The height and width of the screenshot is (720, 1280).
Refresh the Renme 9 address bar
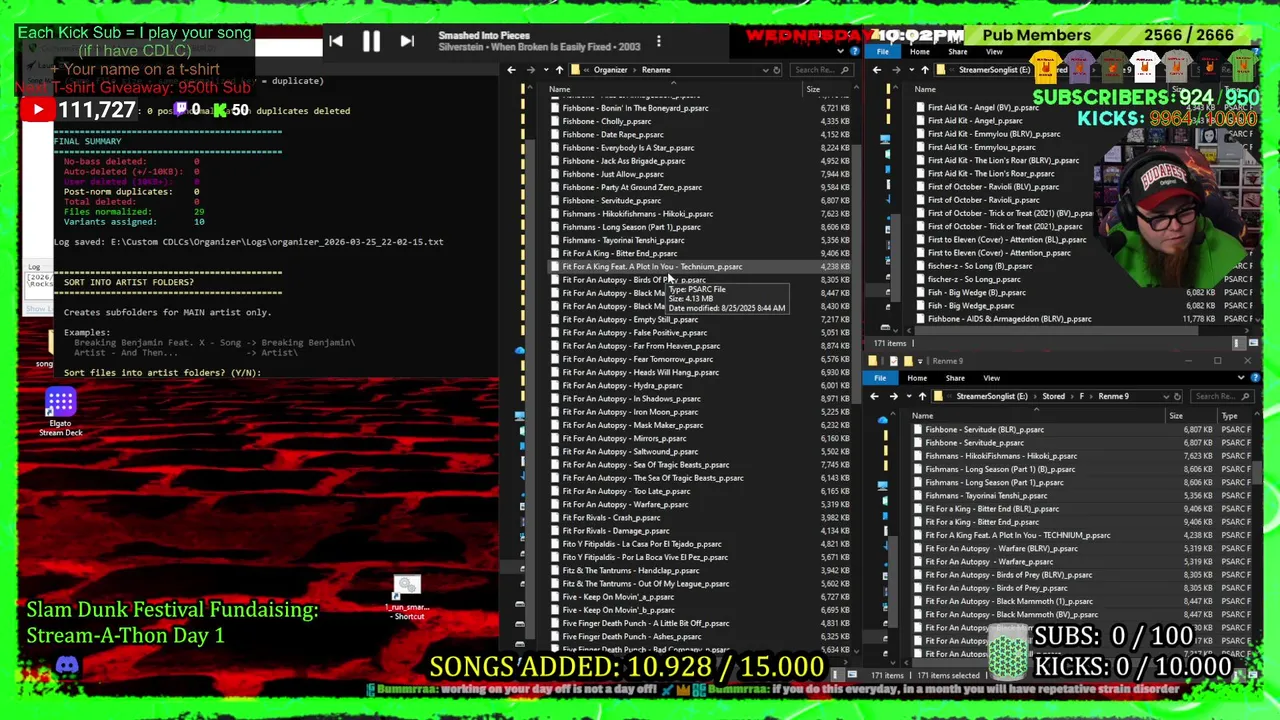click(1177, 396)
